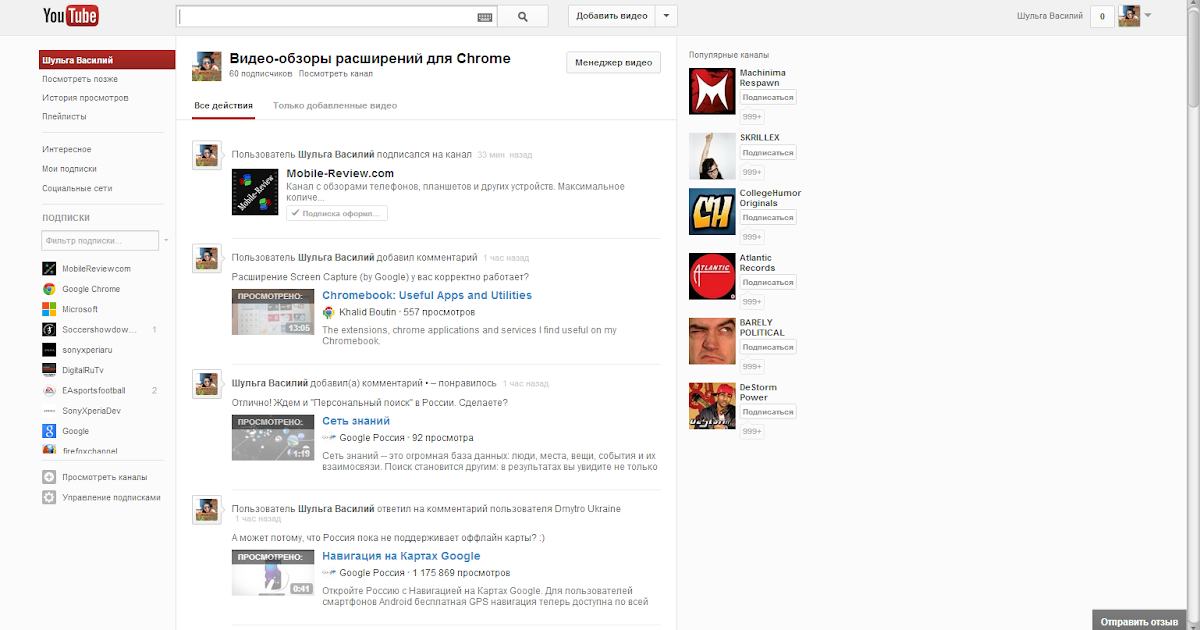Open the account avatar in header
Screen dimensions: 1200x630
coord(1129,16)
